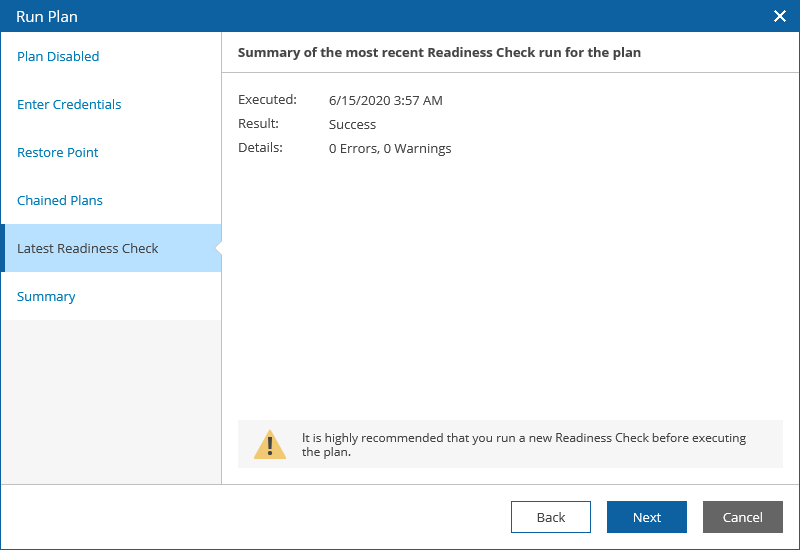800x550 pixels.
Task: Click the Result field label
Action: click(x=258, y=124)
